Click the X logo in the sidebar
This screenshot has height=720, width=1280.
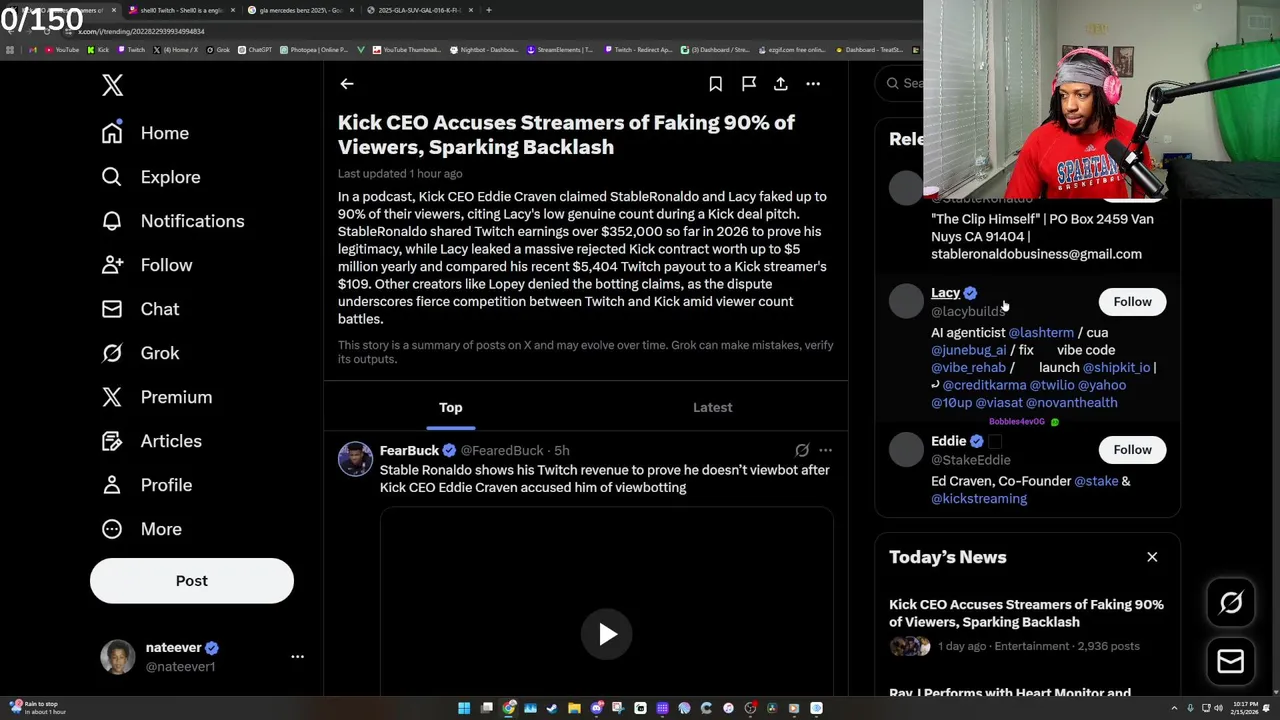[x=112, y=85]
